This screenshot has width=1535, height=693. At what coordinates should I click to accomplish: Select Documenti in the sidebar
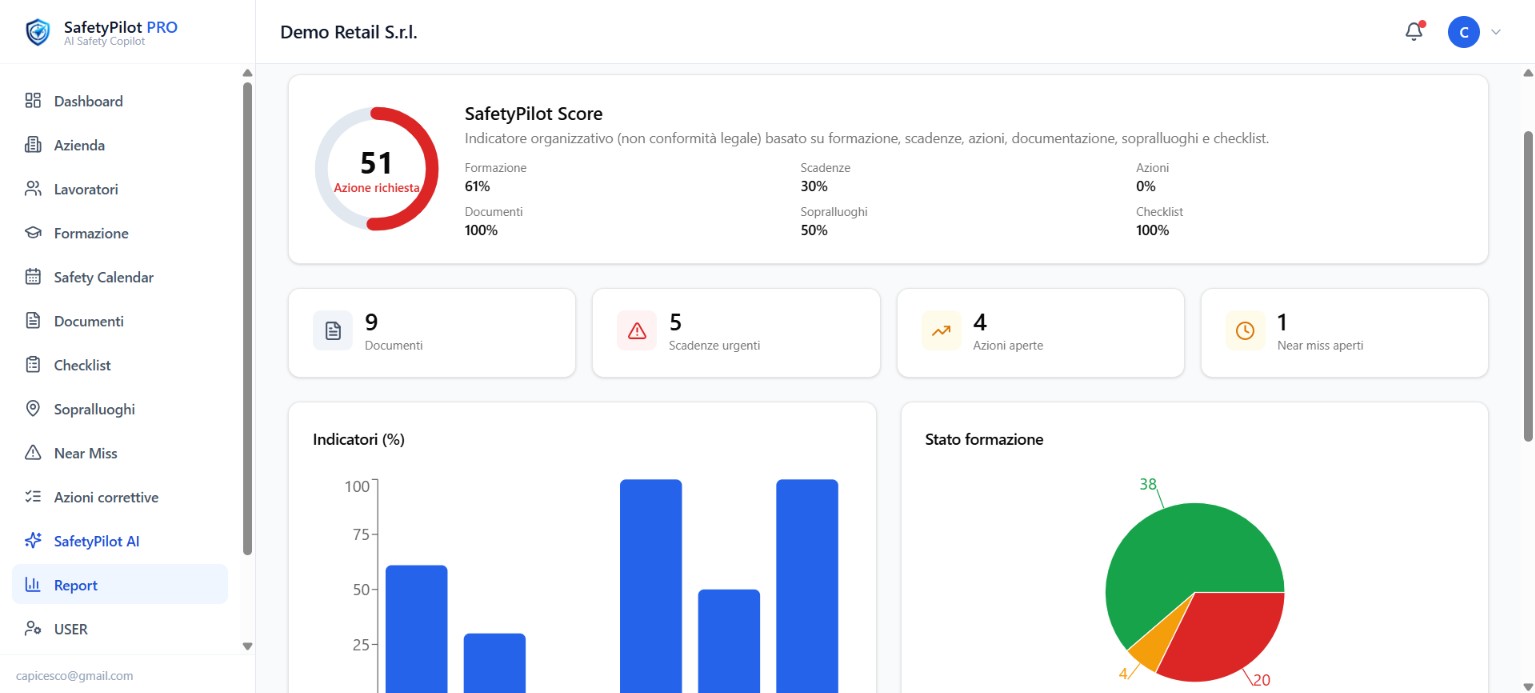tap(120, 321)
